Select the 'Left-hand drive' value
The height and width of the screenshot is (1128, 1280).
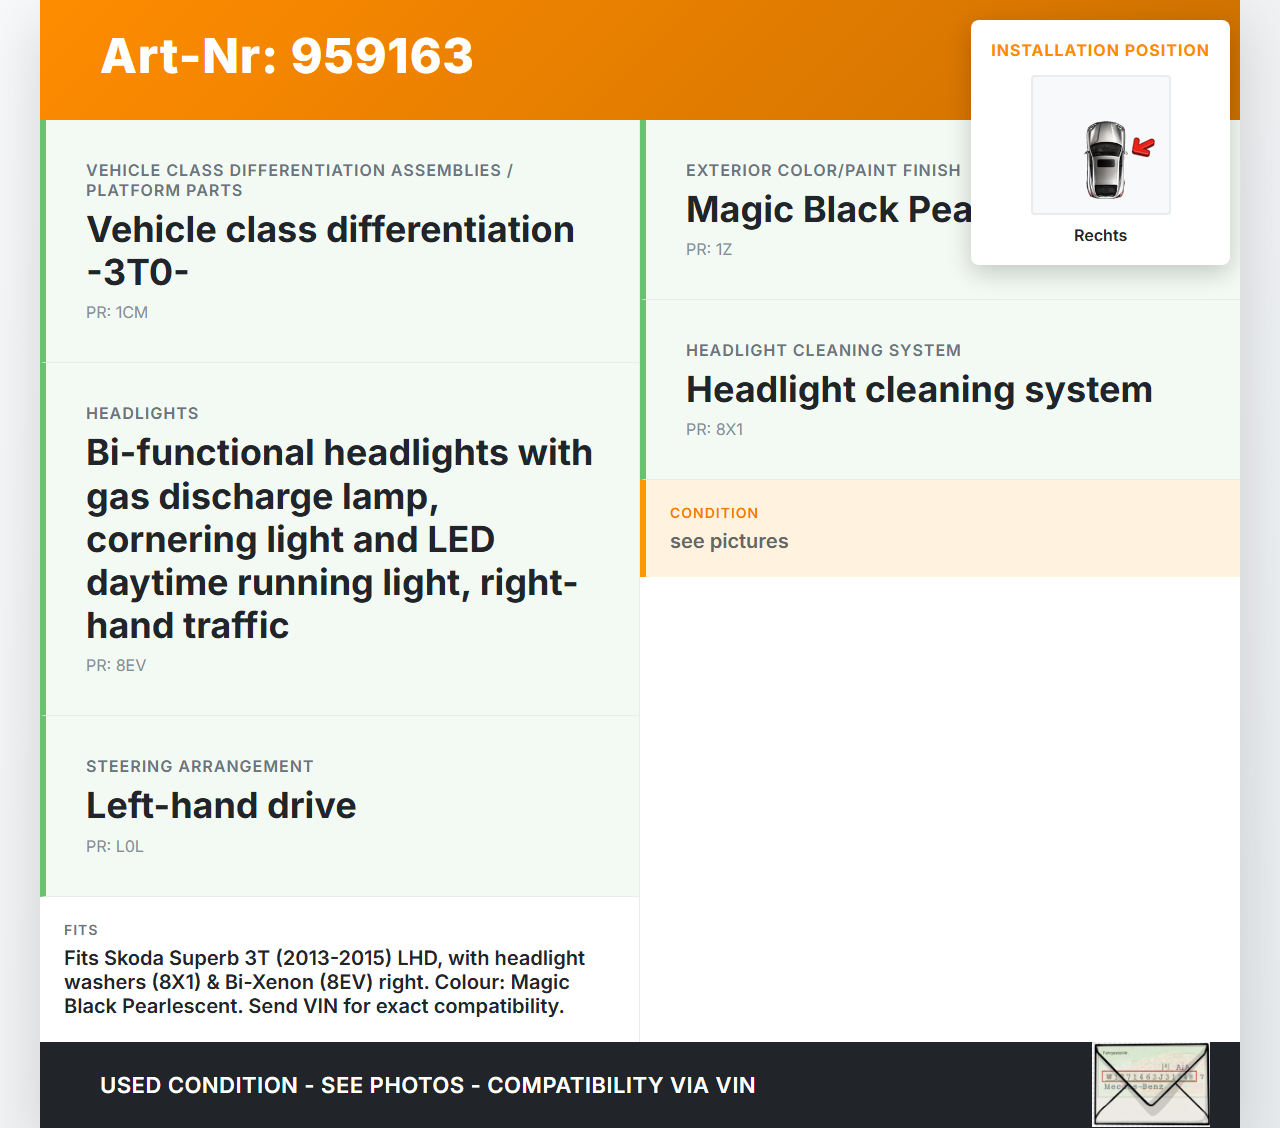pos(221,806)
